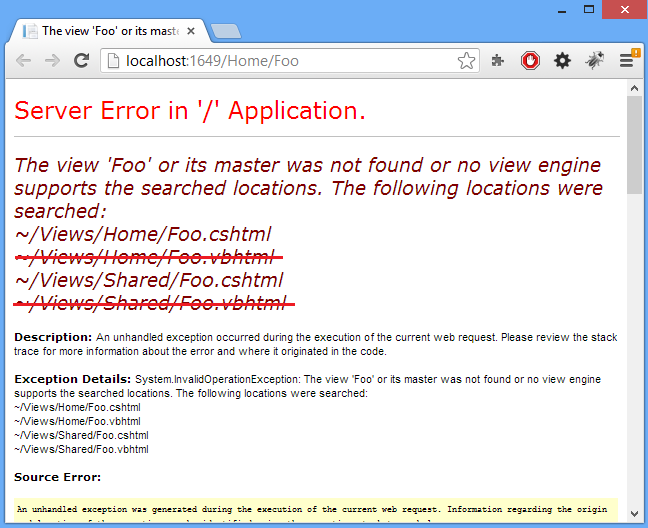Screen dimensions: 648x528
Task: Close the browser window
Action: pyautogui.click(x=625, y=10)
